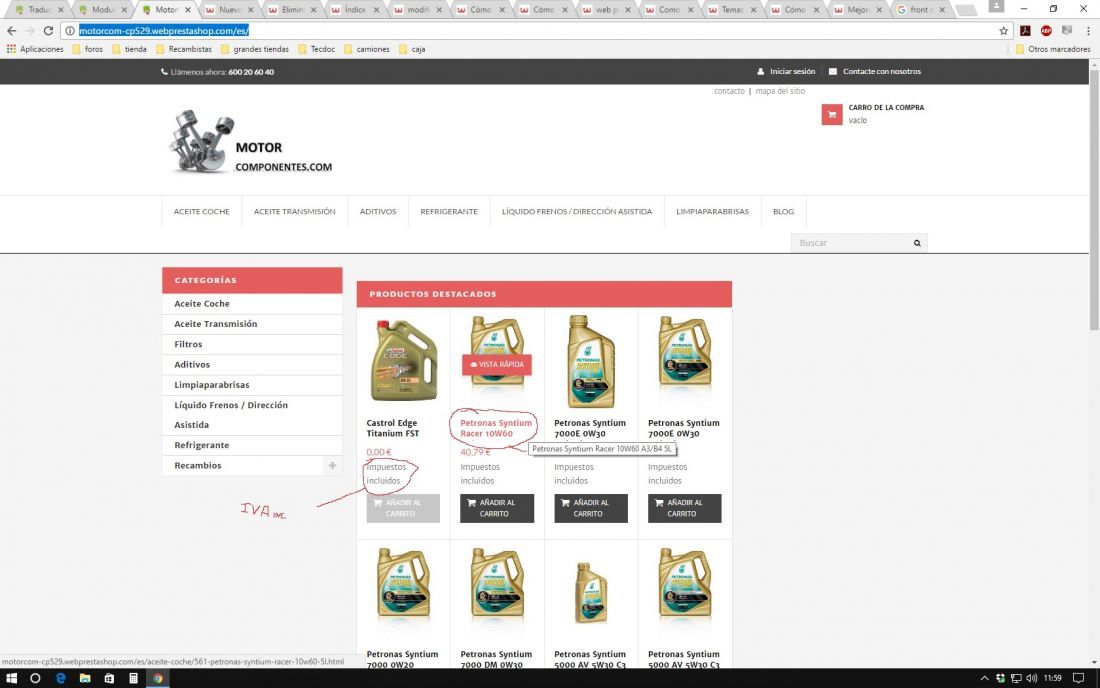Select Aceite Transmisión in Categorías sidebar

[215, 324]
